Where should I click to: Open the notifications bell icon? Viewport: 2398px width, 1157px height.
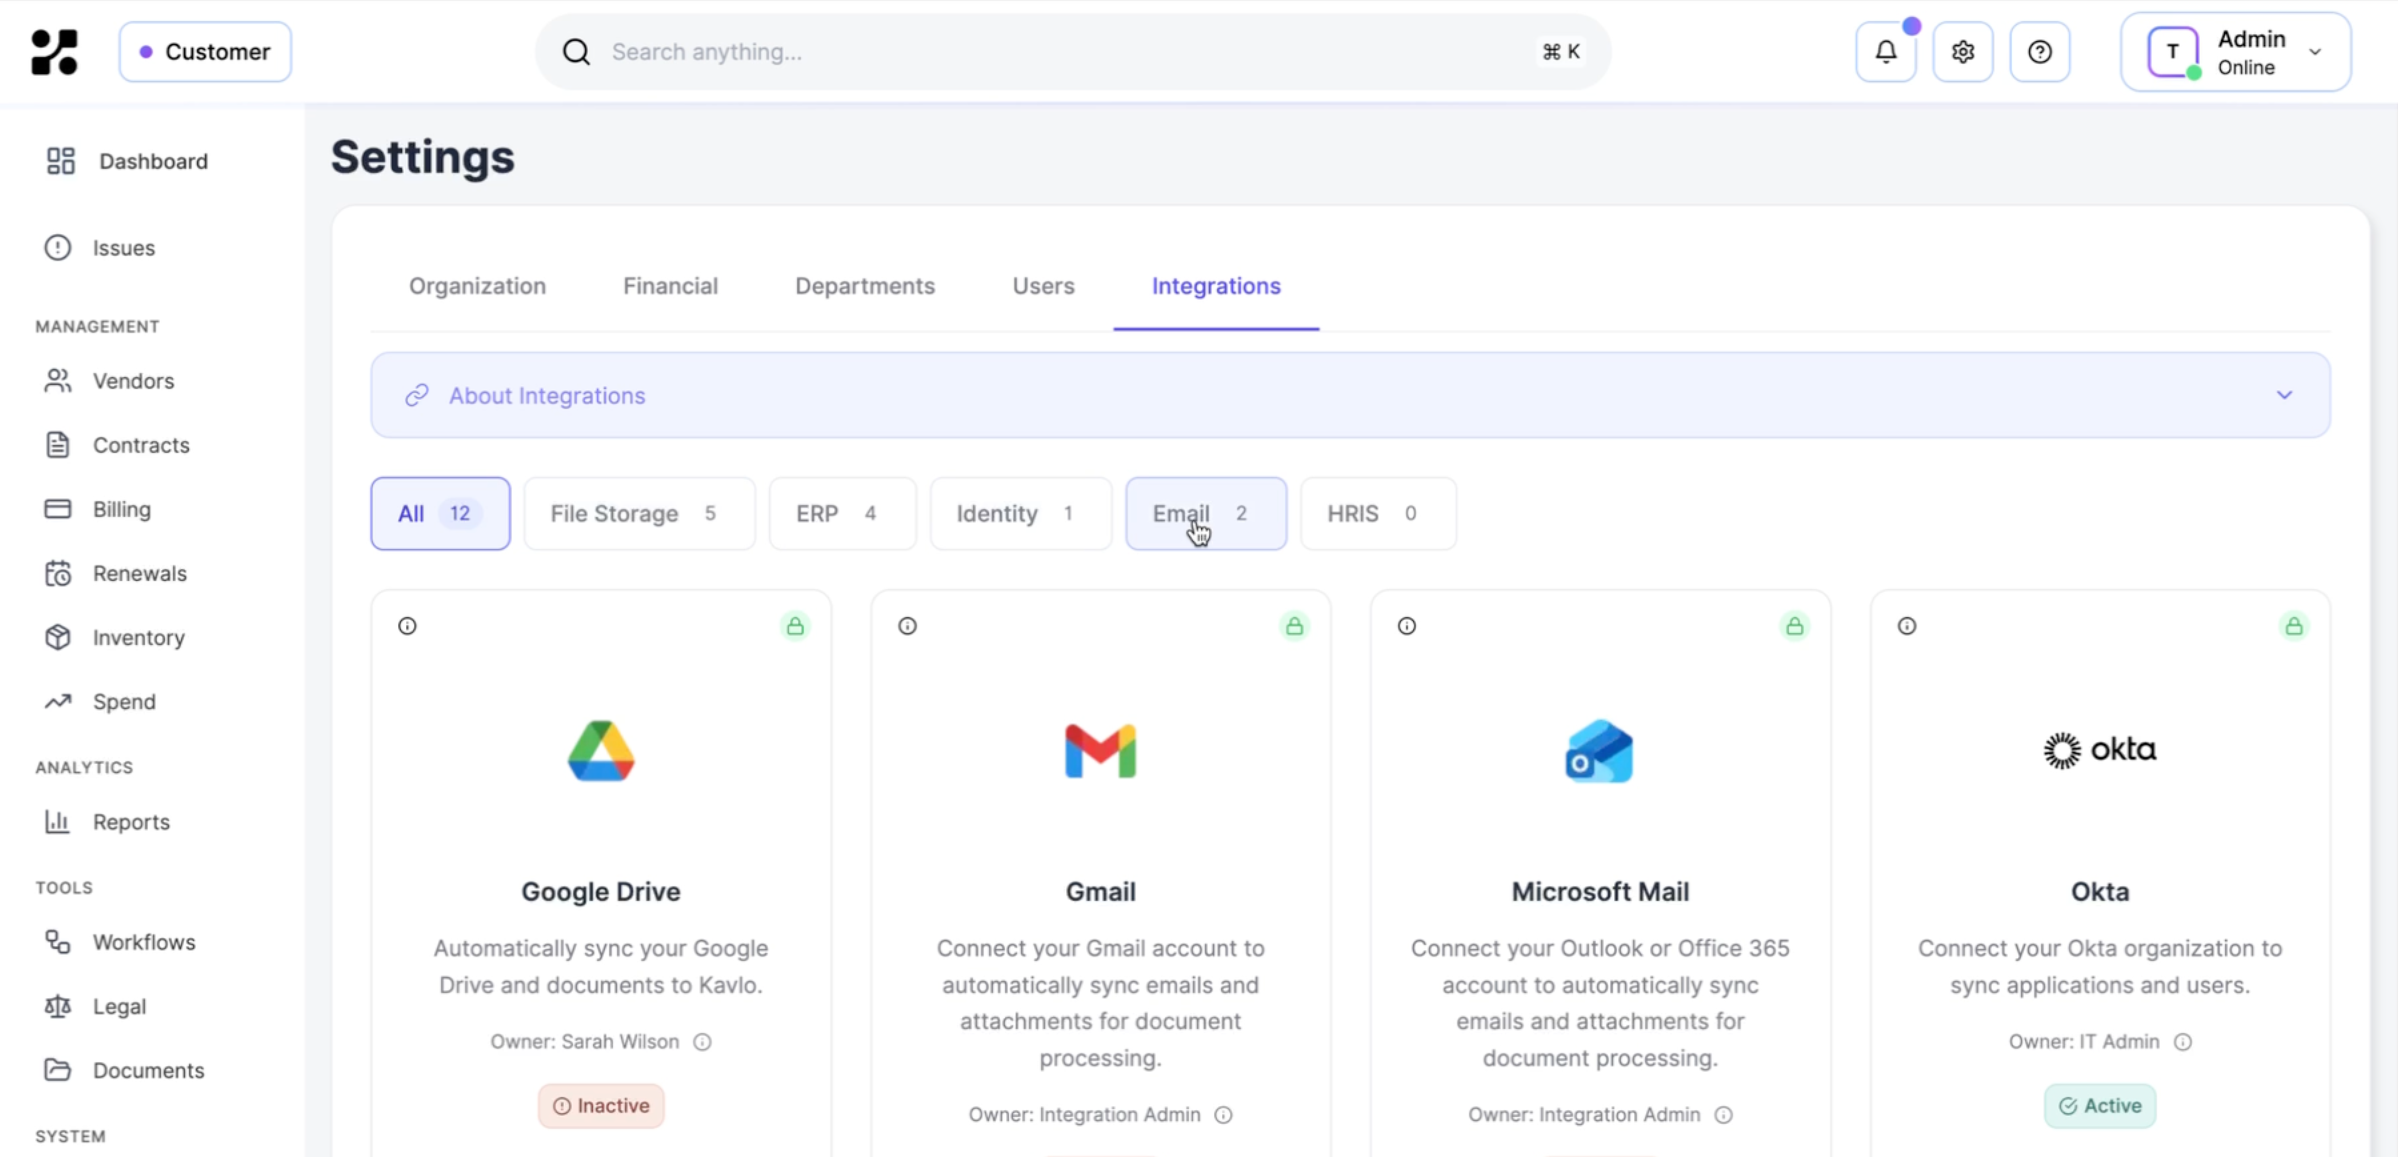coord(1885,51)
